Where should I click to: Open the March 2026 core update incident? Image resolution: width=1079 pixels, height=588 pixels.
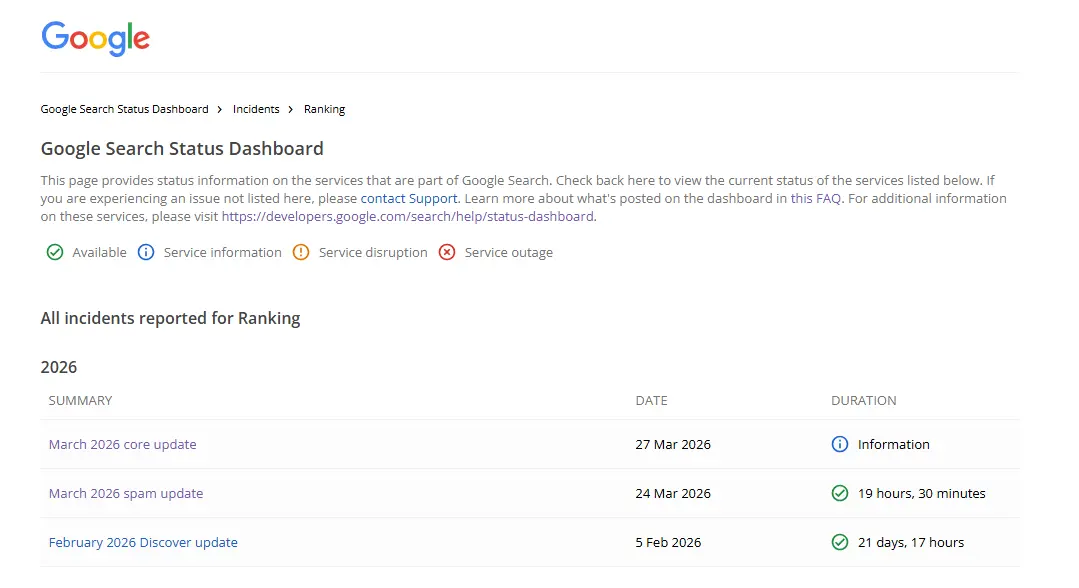pyautogui.click(x=122, y=444)
